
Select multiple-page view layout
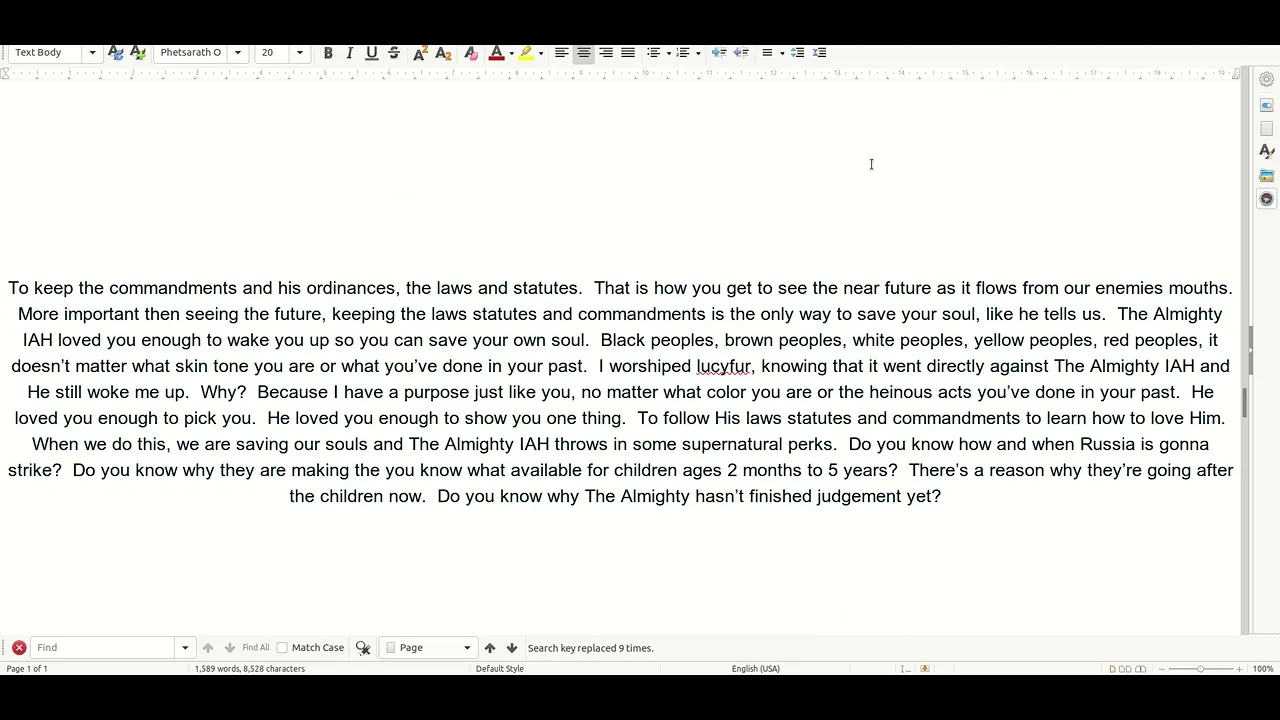point(1125,669)
